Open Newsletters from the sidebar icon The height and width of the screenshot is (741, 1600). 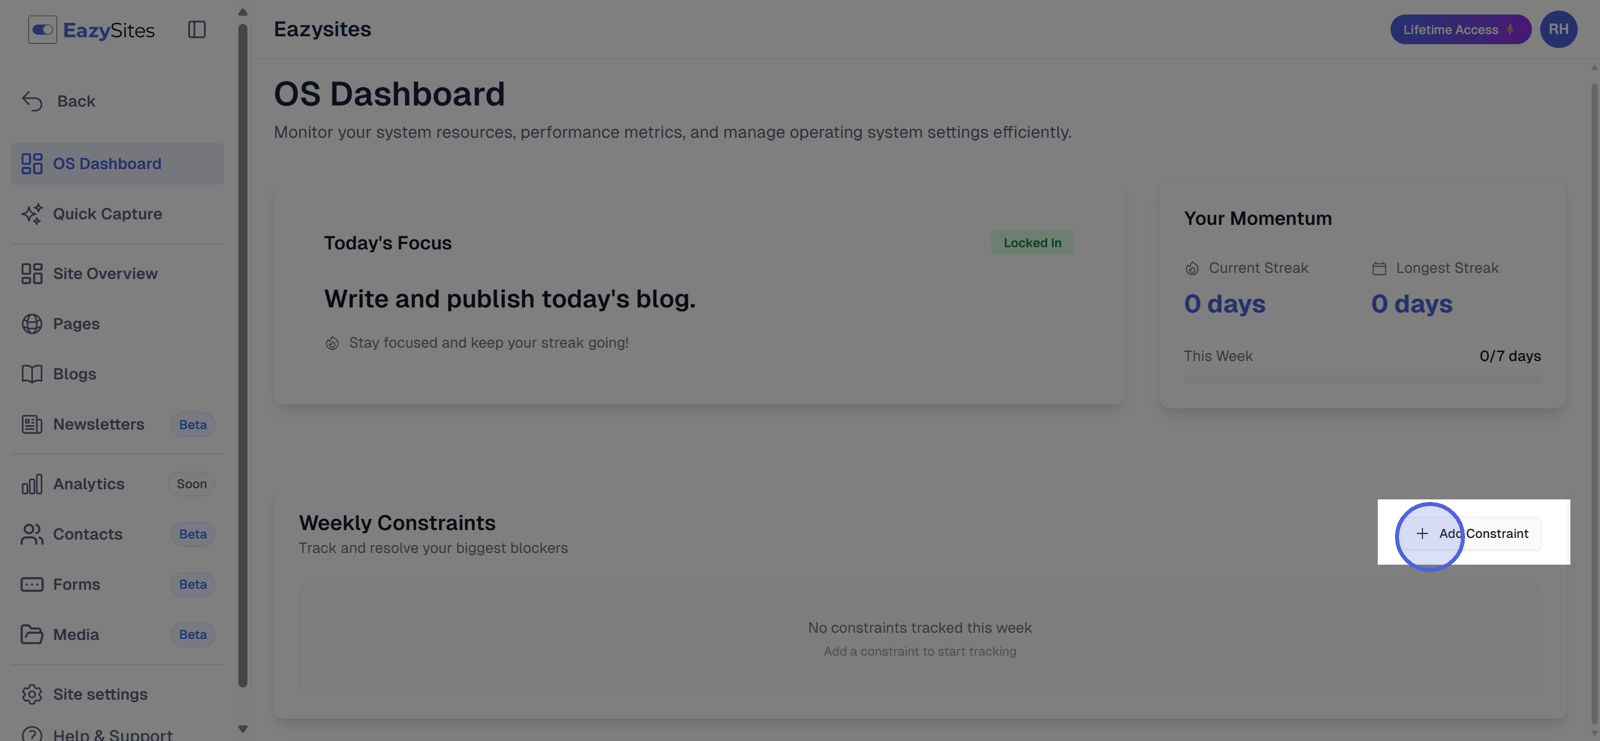31,424
